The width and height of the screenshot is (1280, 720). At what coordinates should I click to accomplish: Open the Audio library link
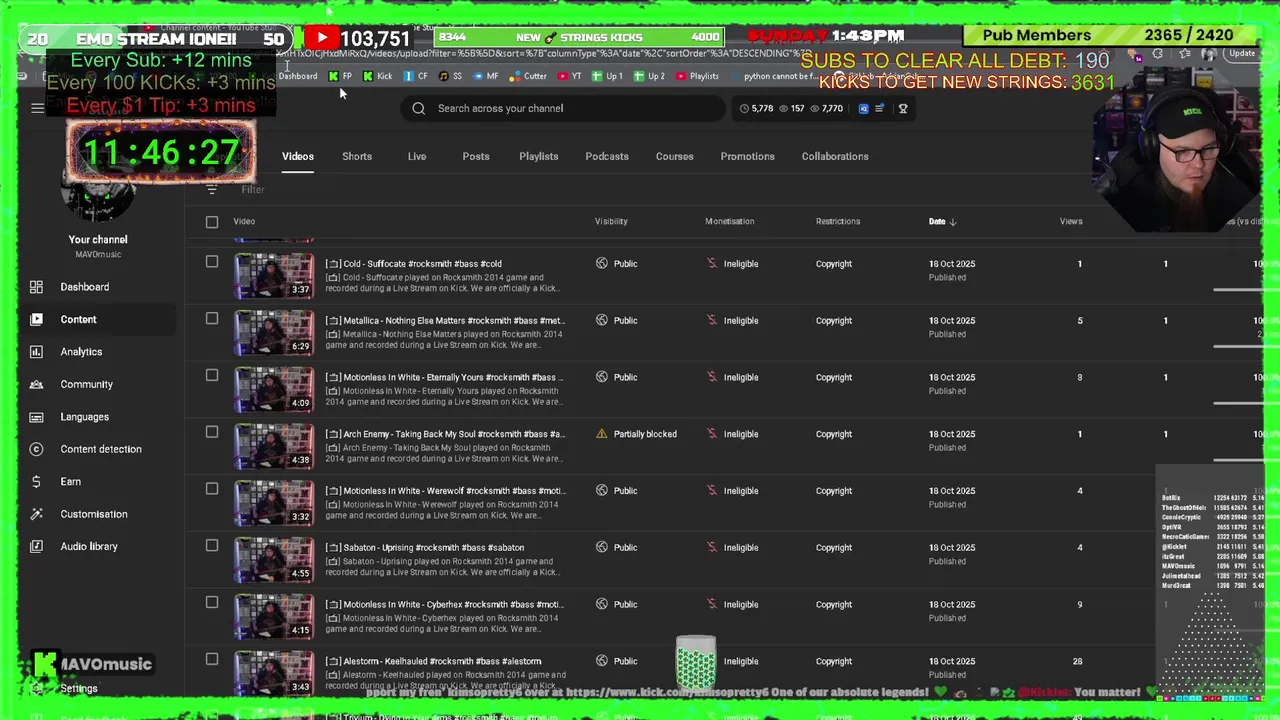(89, 546)
